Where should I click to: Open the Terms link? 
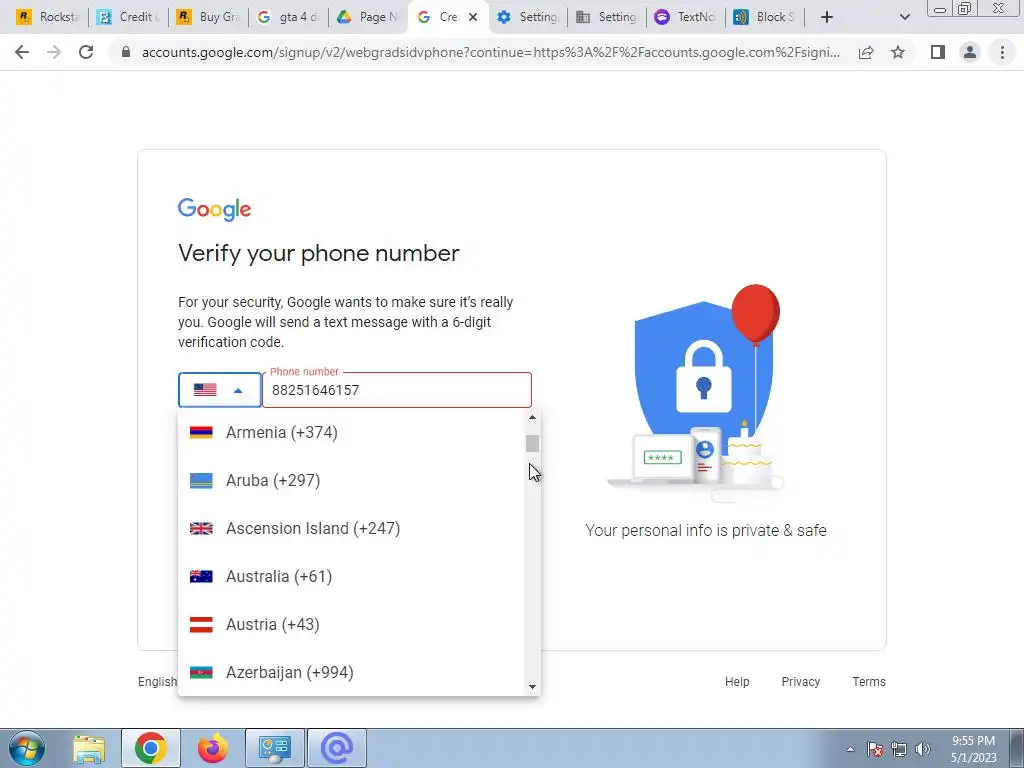869,682
